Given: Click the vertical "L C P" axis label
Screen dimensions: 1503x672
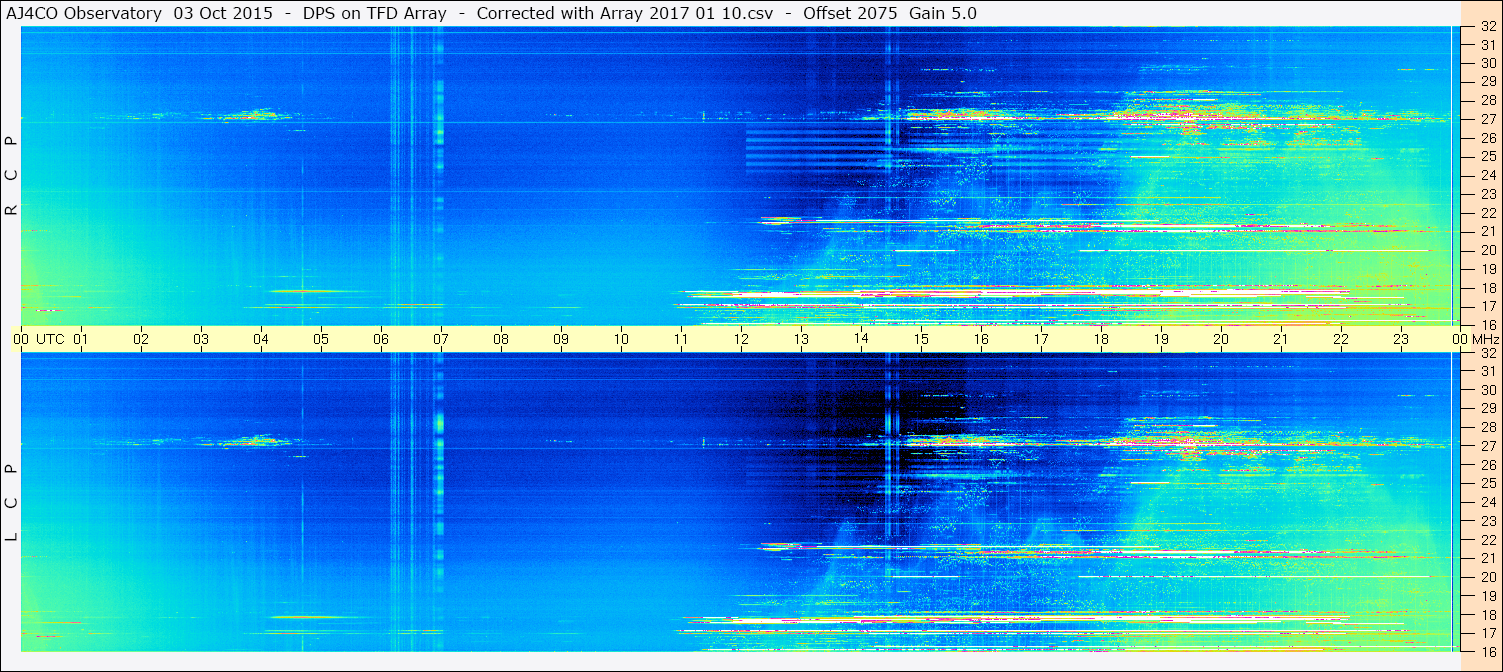Looking at the screenshot, I should click(x=11, y=503).
